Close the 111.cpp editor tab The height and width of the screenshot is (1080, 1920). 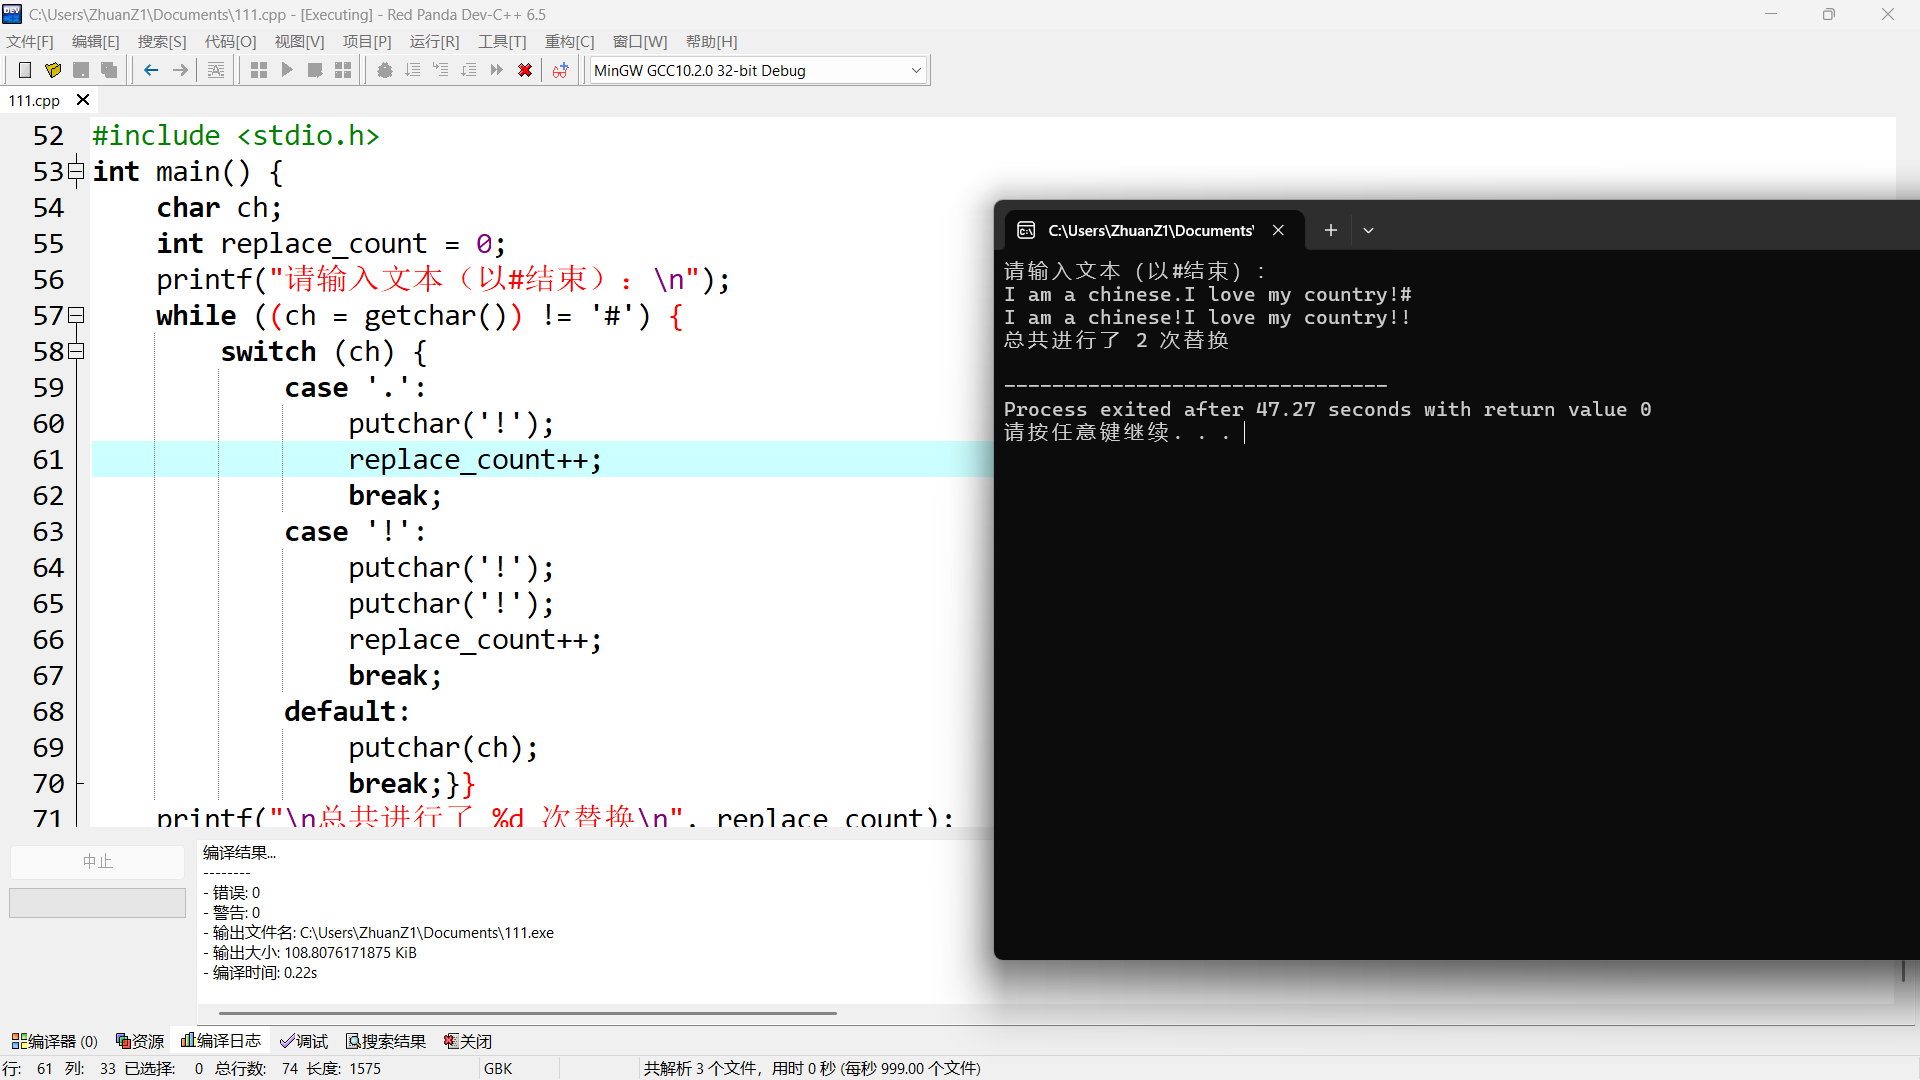coord(83,100)
